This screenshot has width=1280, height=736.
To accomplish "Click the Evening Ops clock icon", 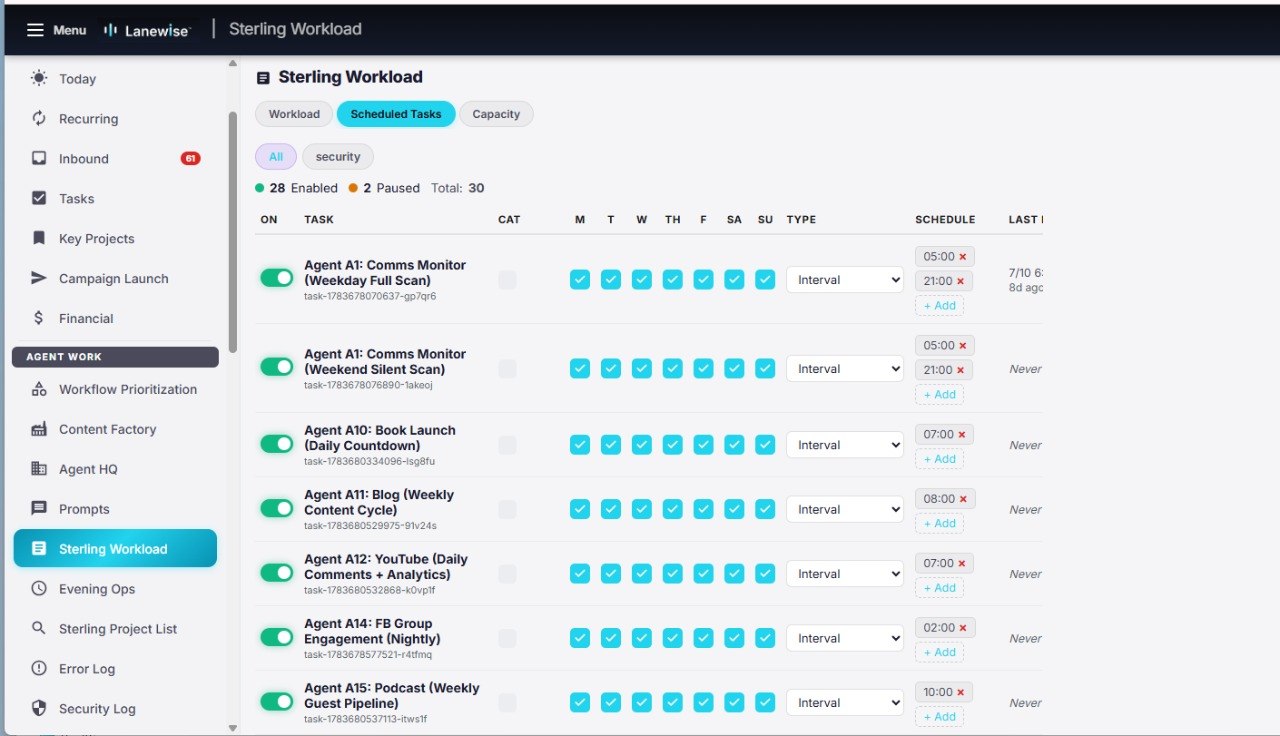I will point(39,589).
